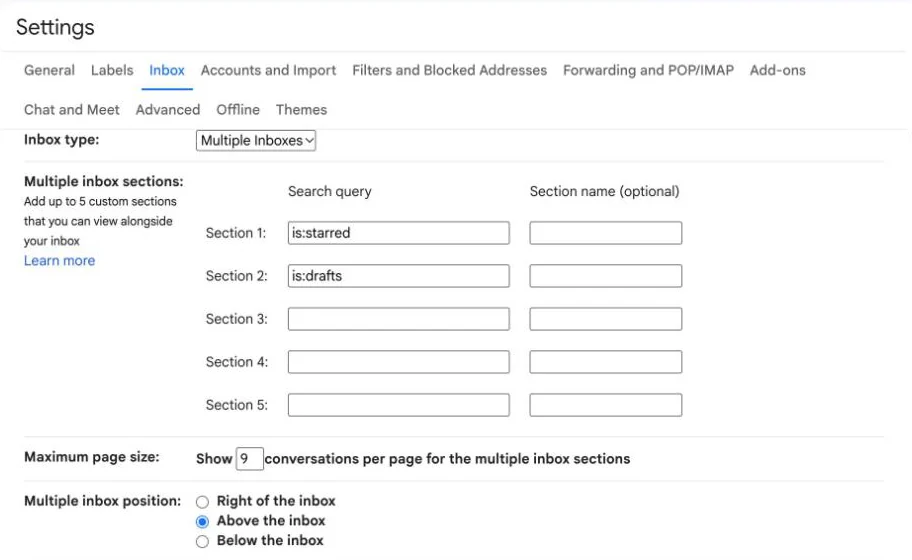Go to Filters and Blocked Addresses tab
The height and width of the screenshot is (560, 912).
(x=450, y=70)
